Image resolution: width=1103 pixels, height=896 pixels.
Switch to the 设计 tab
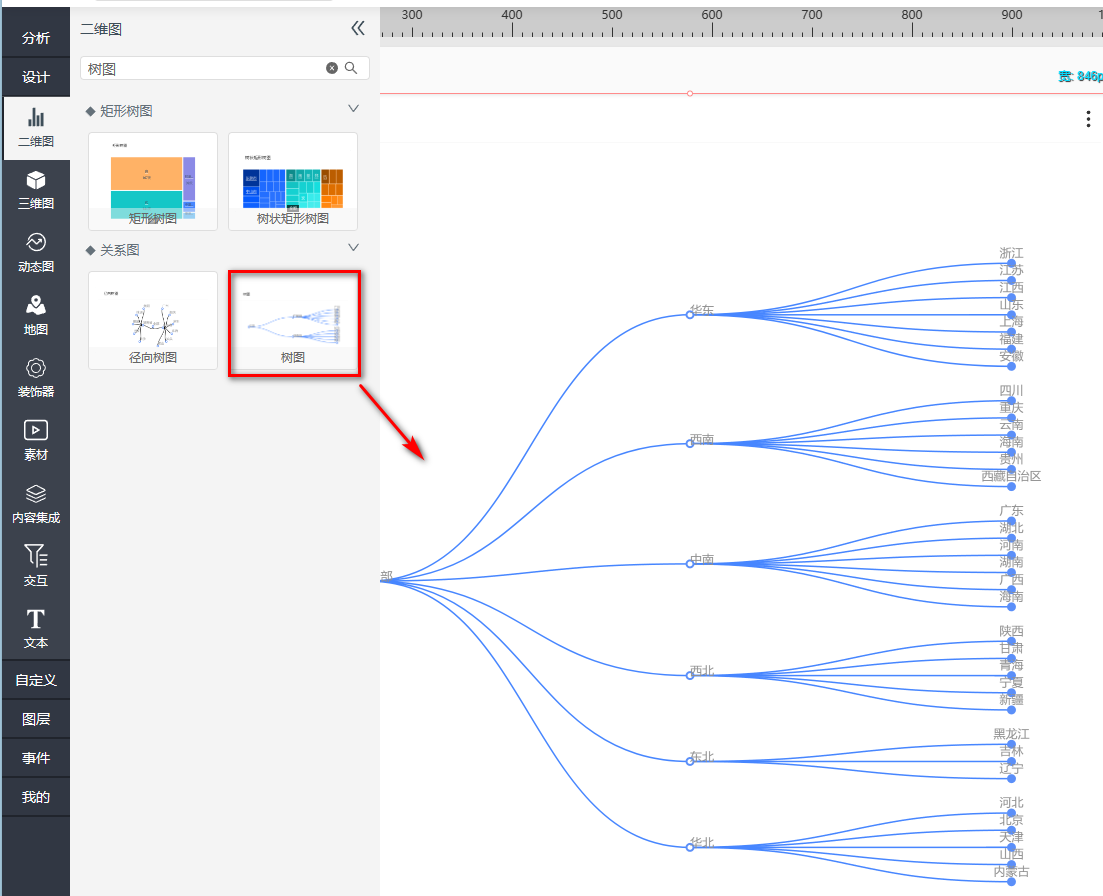tap(36, 77)
